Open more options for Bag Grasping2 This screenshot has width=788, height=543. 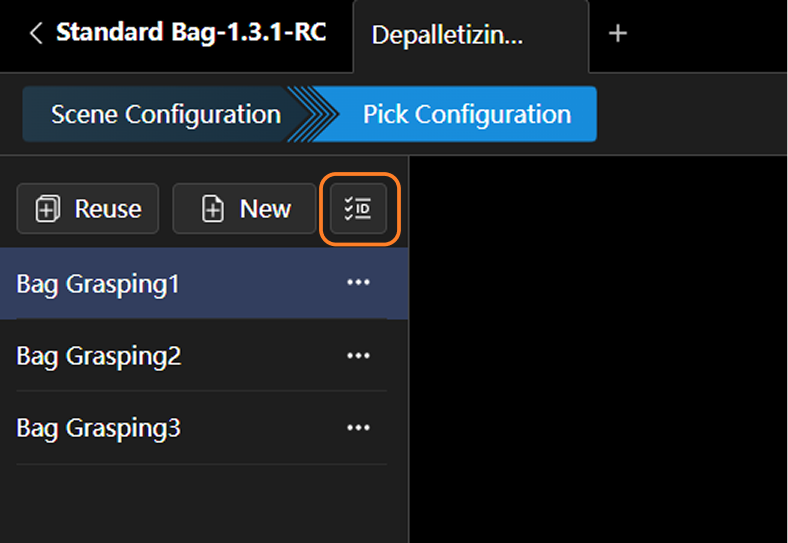(x=358, y=355)
